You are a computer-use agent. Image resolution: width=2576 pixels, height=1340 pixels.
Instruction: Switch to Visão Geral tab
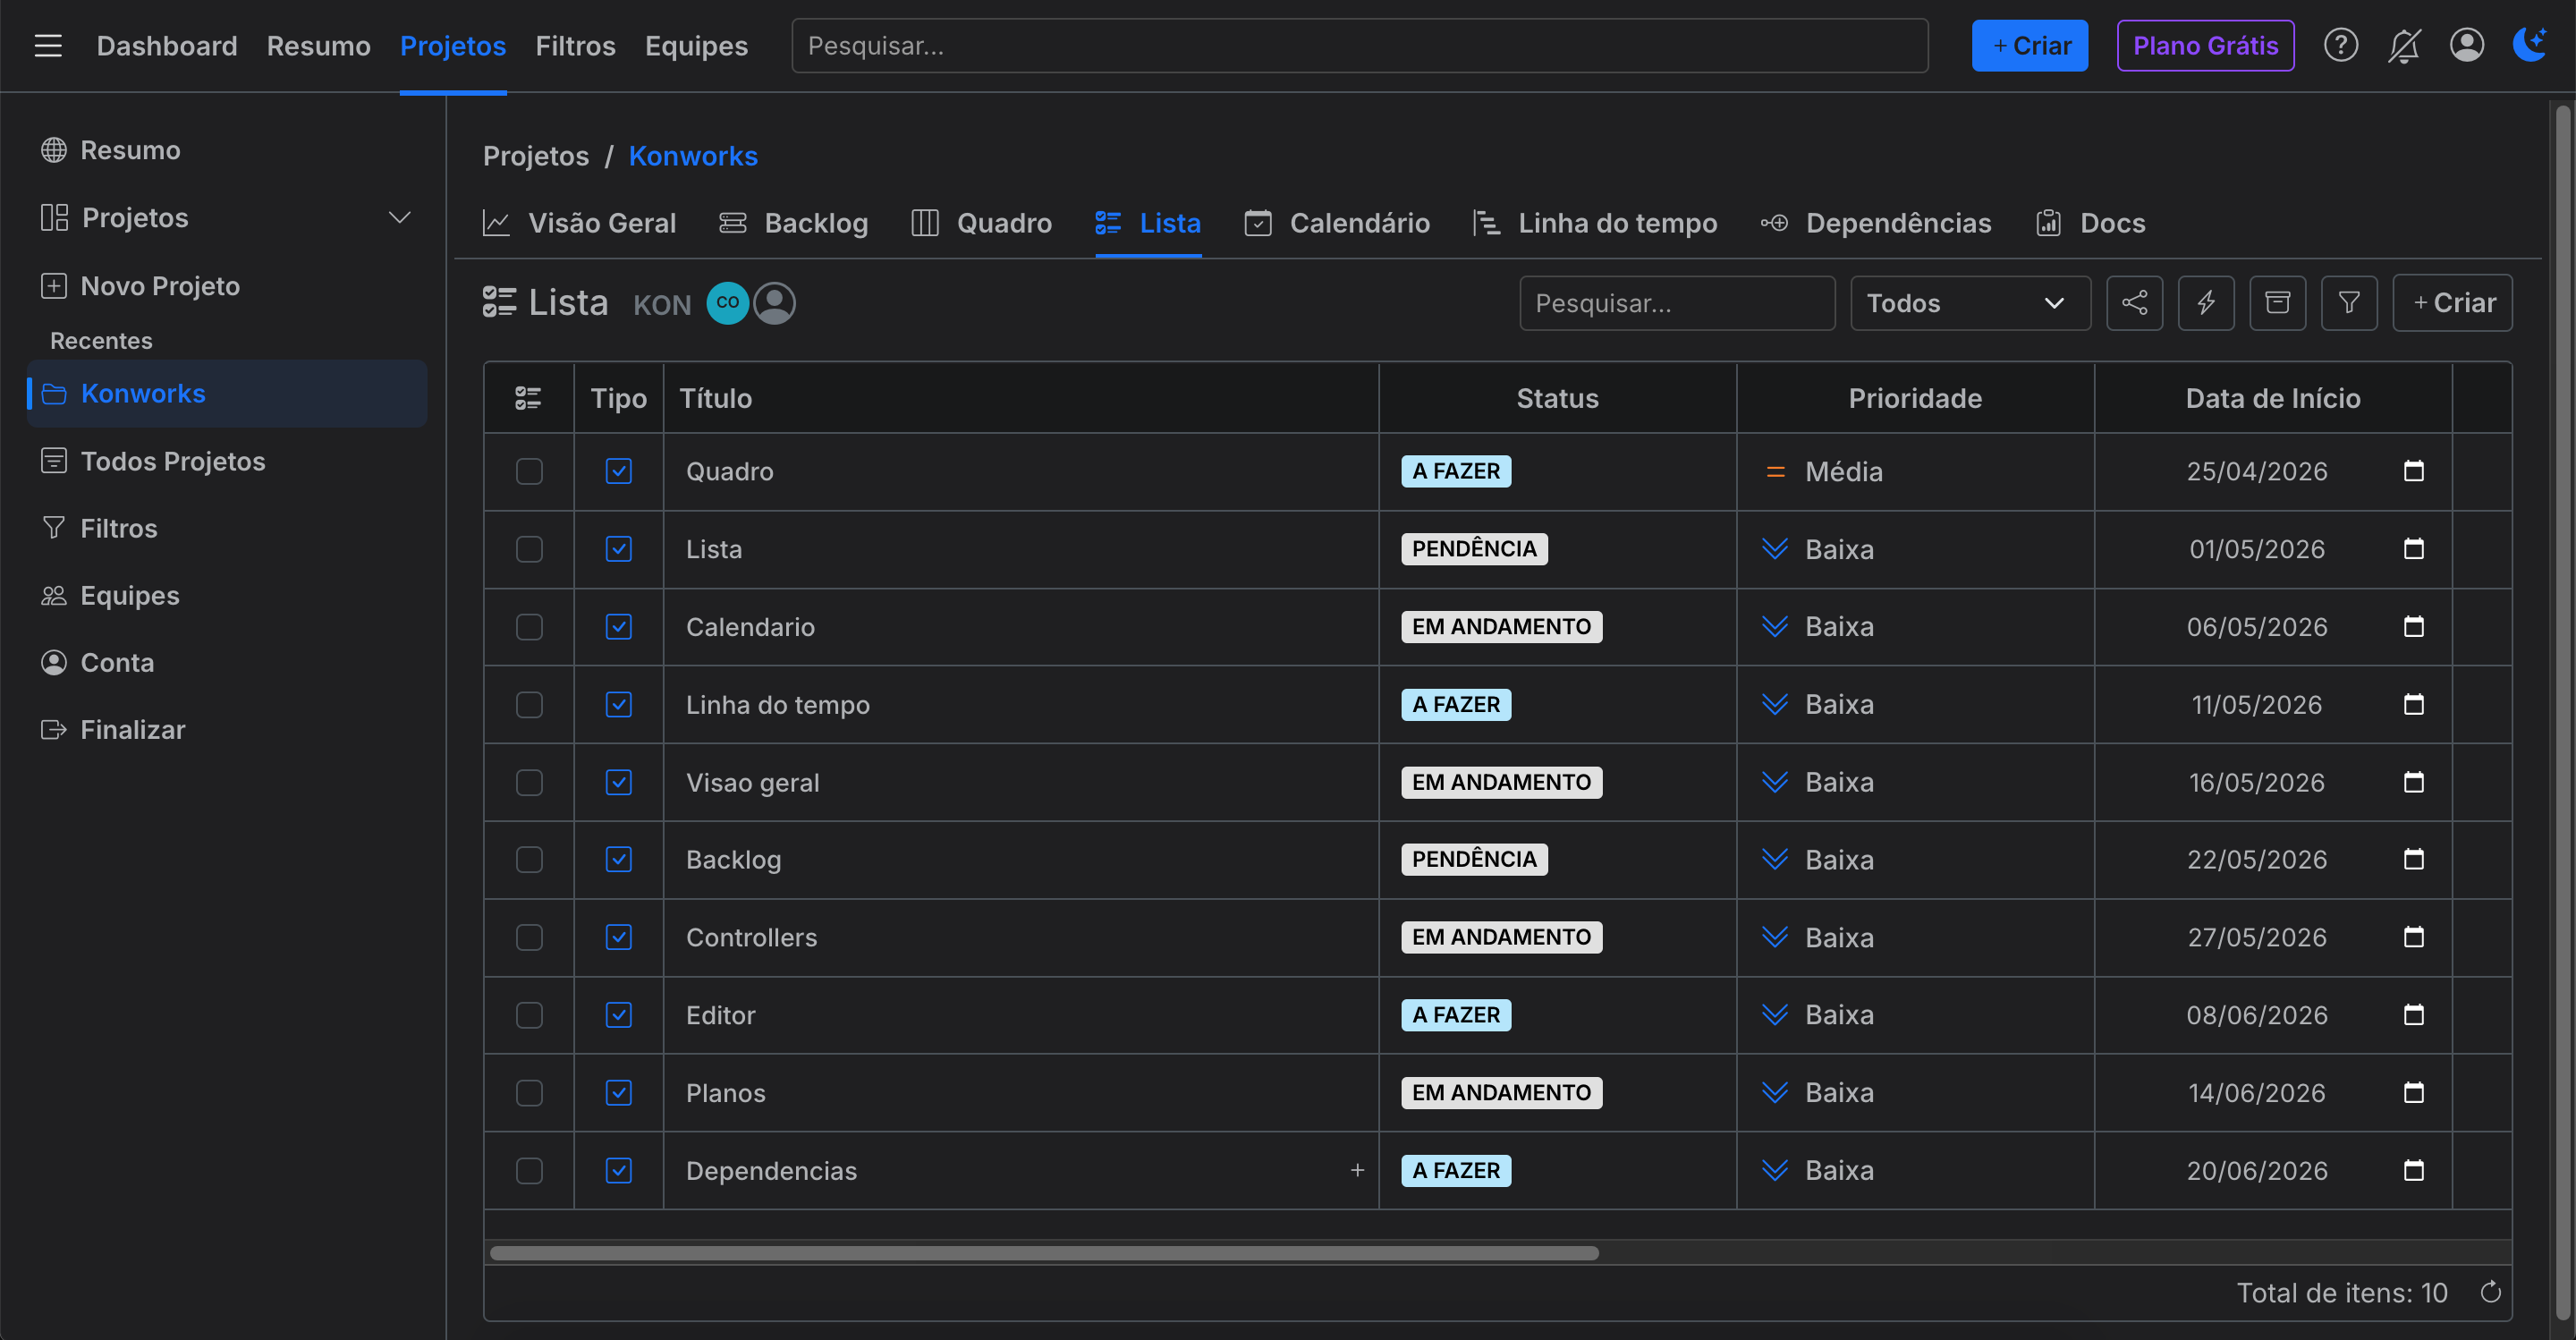(x=579, y=223)
